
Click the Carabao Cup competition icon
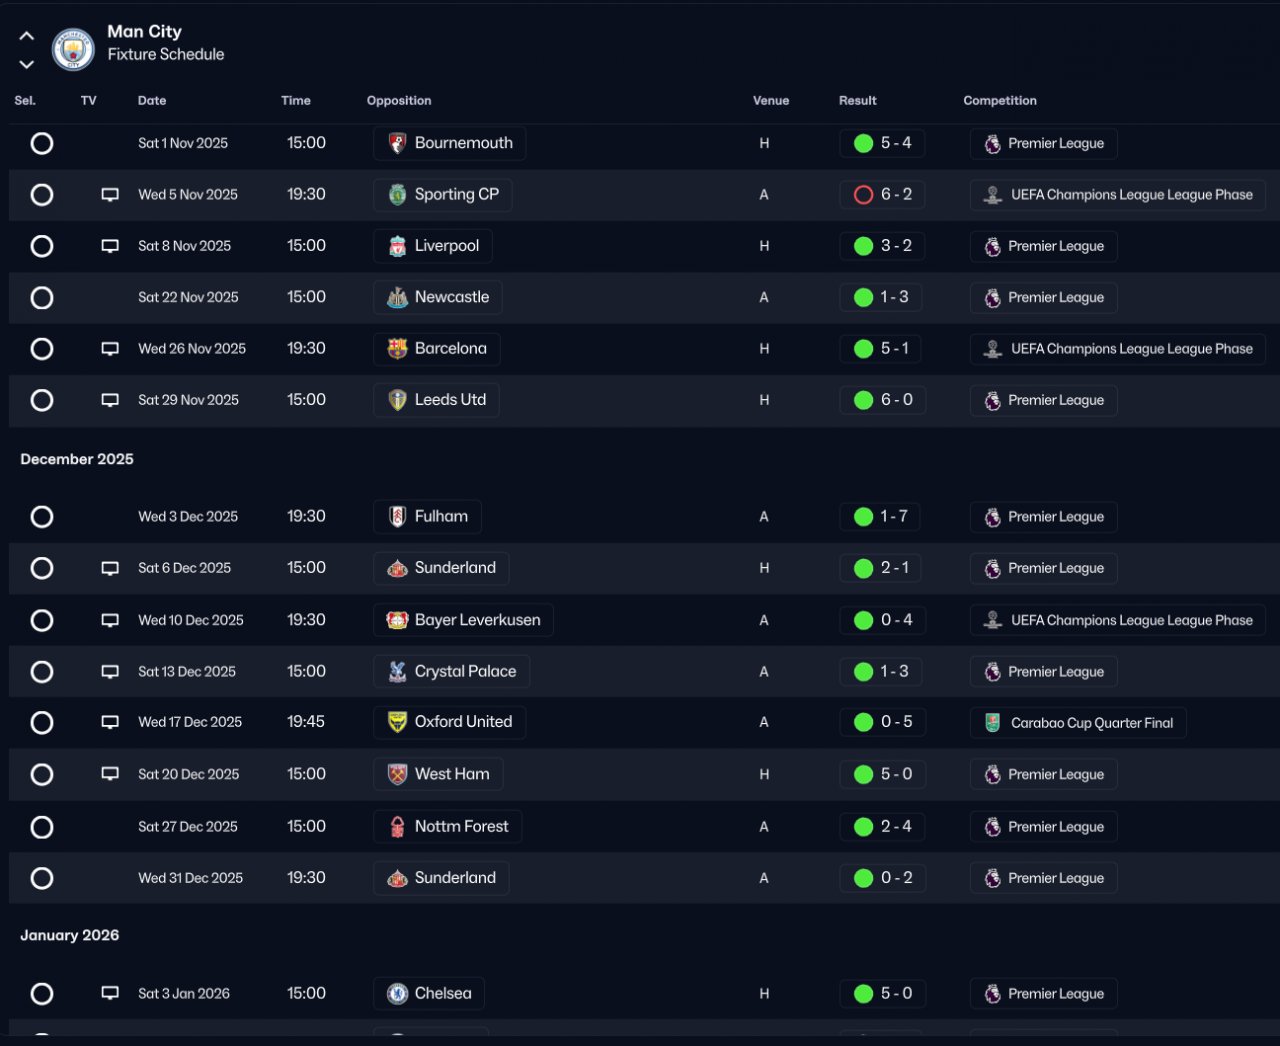tap(992, 723)
